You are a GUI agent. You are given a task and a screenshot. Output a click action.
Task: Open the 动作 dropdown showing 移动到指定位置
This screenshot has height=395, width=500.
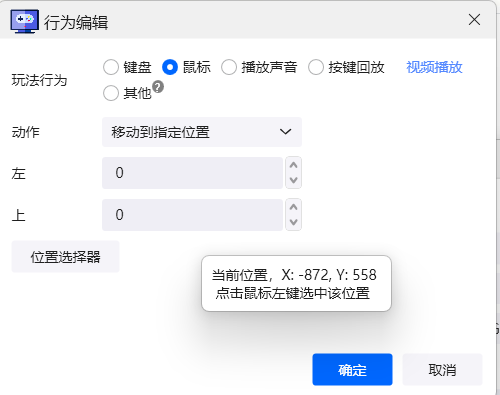tap(202, 132)
